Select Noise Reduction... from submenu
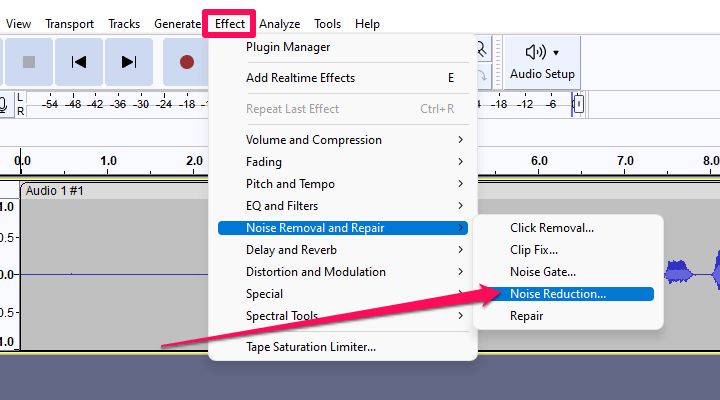Screen dimensions: 720x400 pos(557,294)
